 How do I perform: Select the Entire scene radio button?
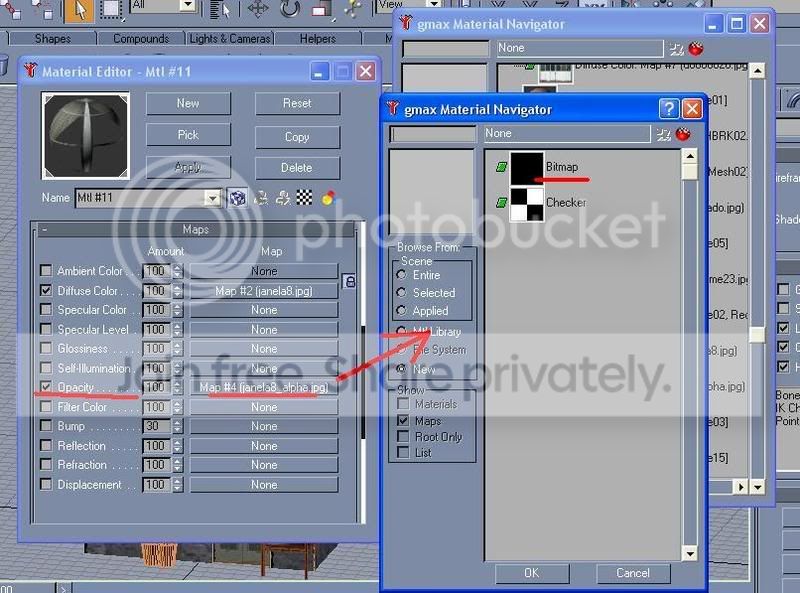[402, 275]
